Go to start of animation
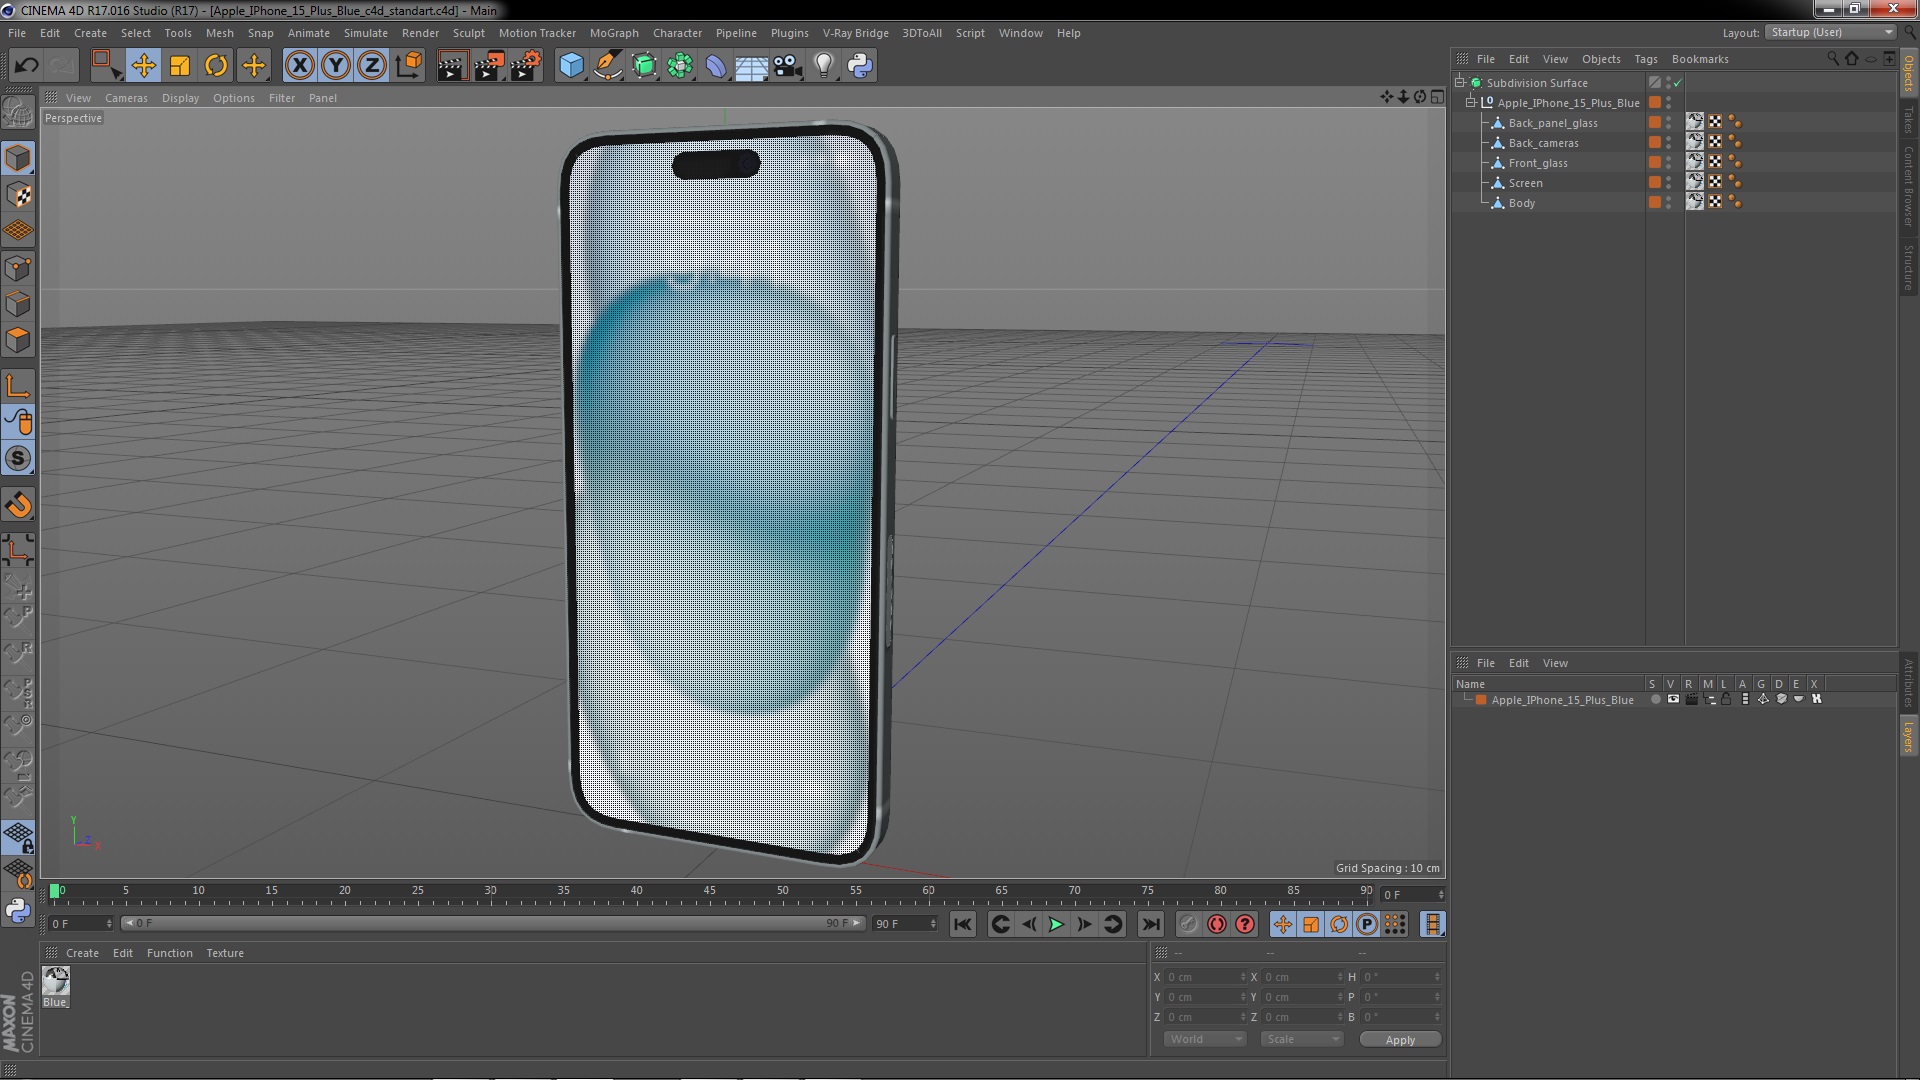This screenshot has width=1920, height=1080. tap(962, 925)
